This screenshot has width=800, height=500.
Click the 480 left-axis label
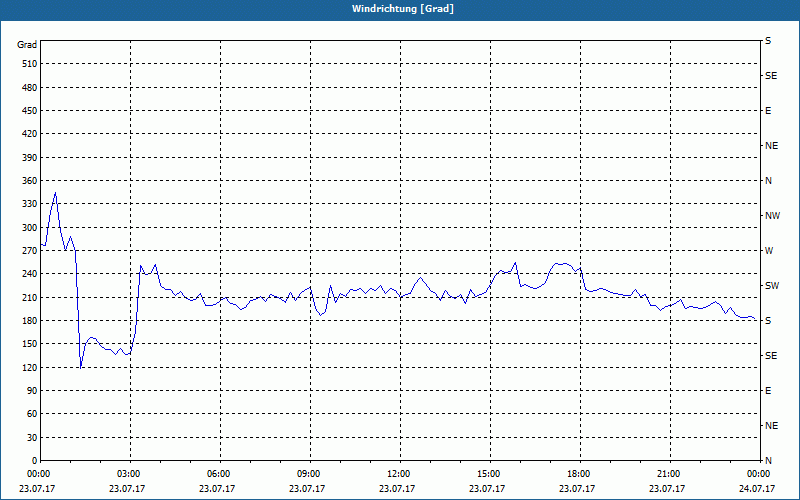click(30, 87)
